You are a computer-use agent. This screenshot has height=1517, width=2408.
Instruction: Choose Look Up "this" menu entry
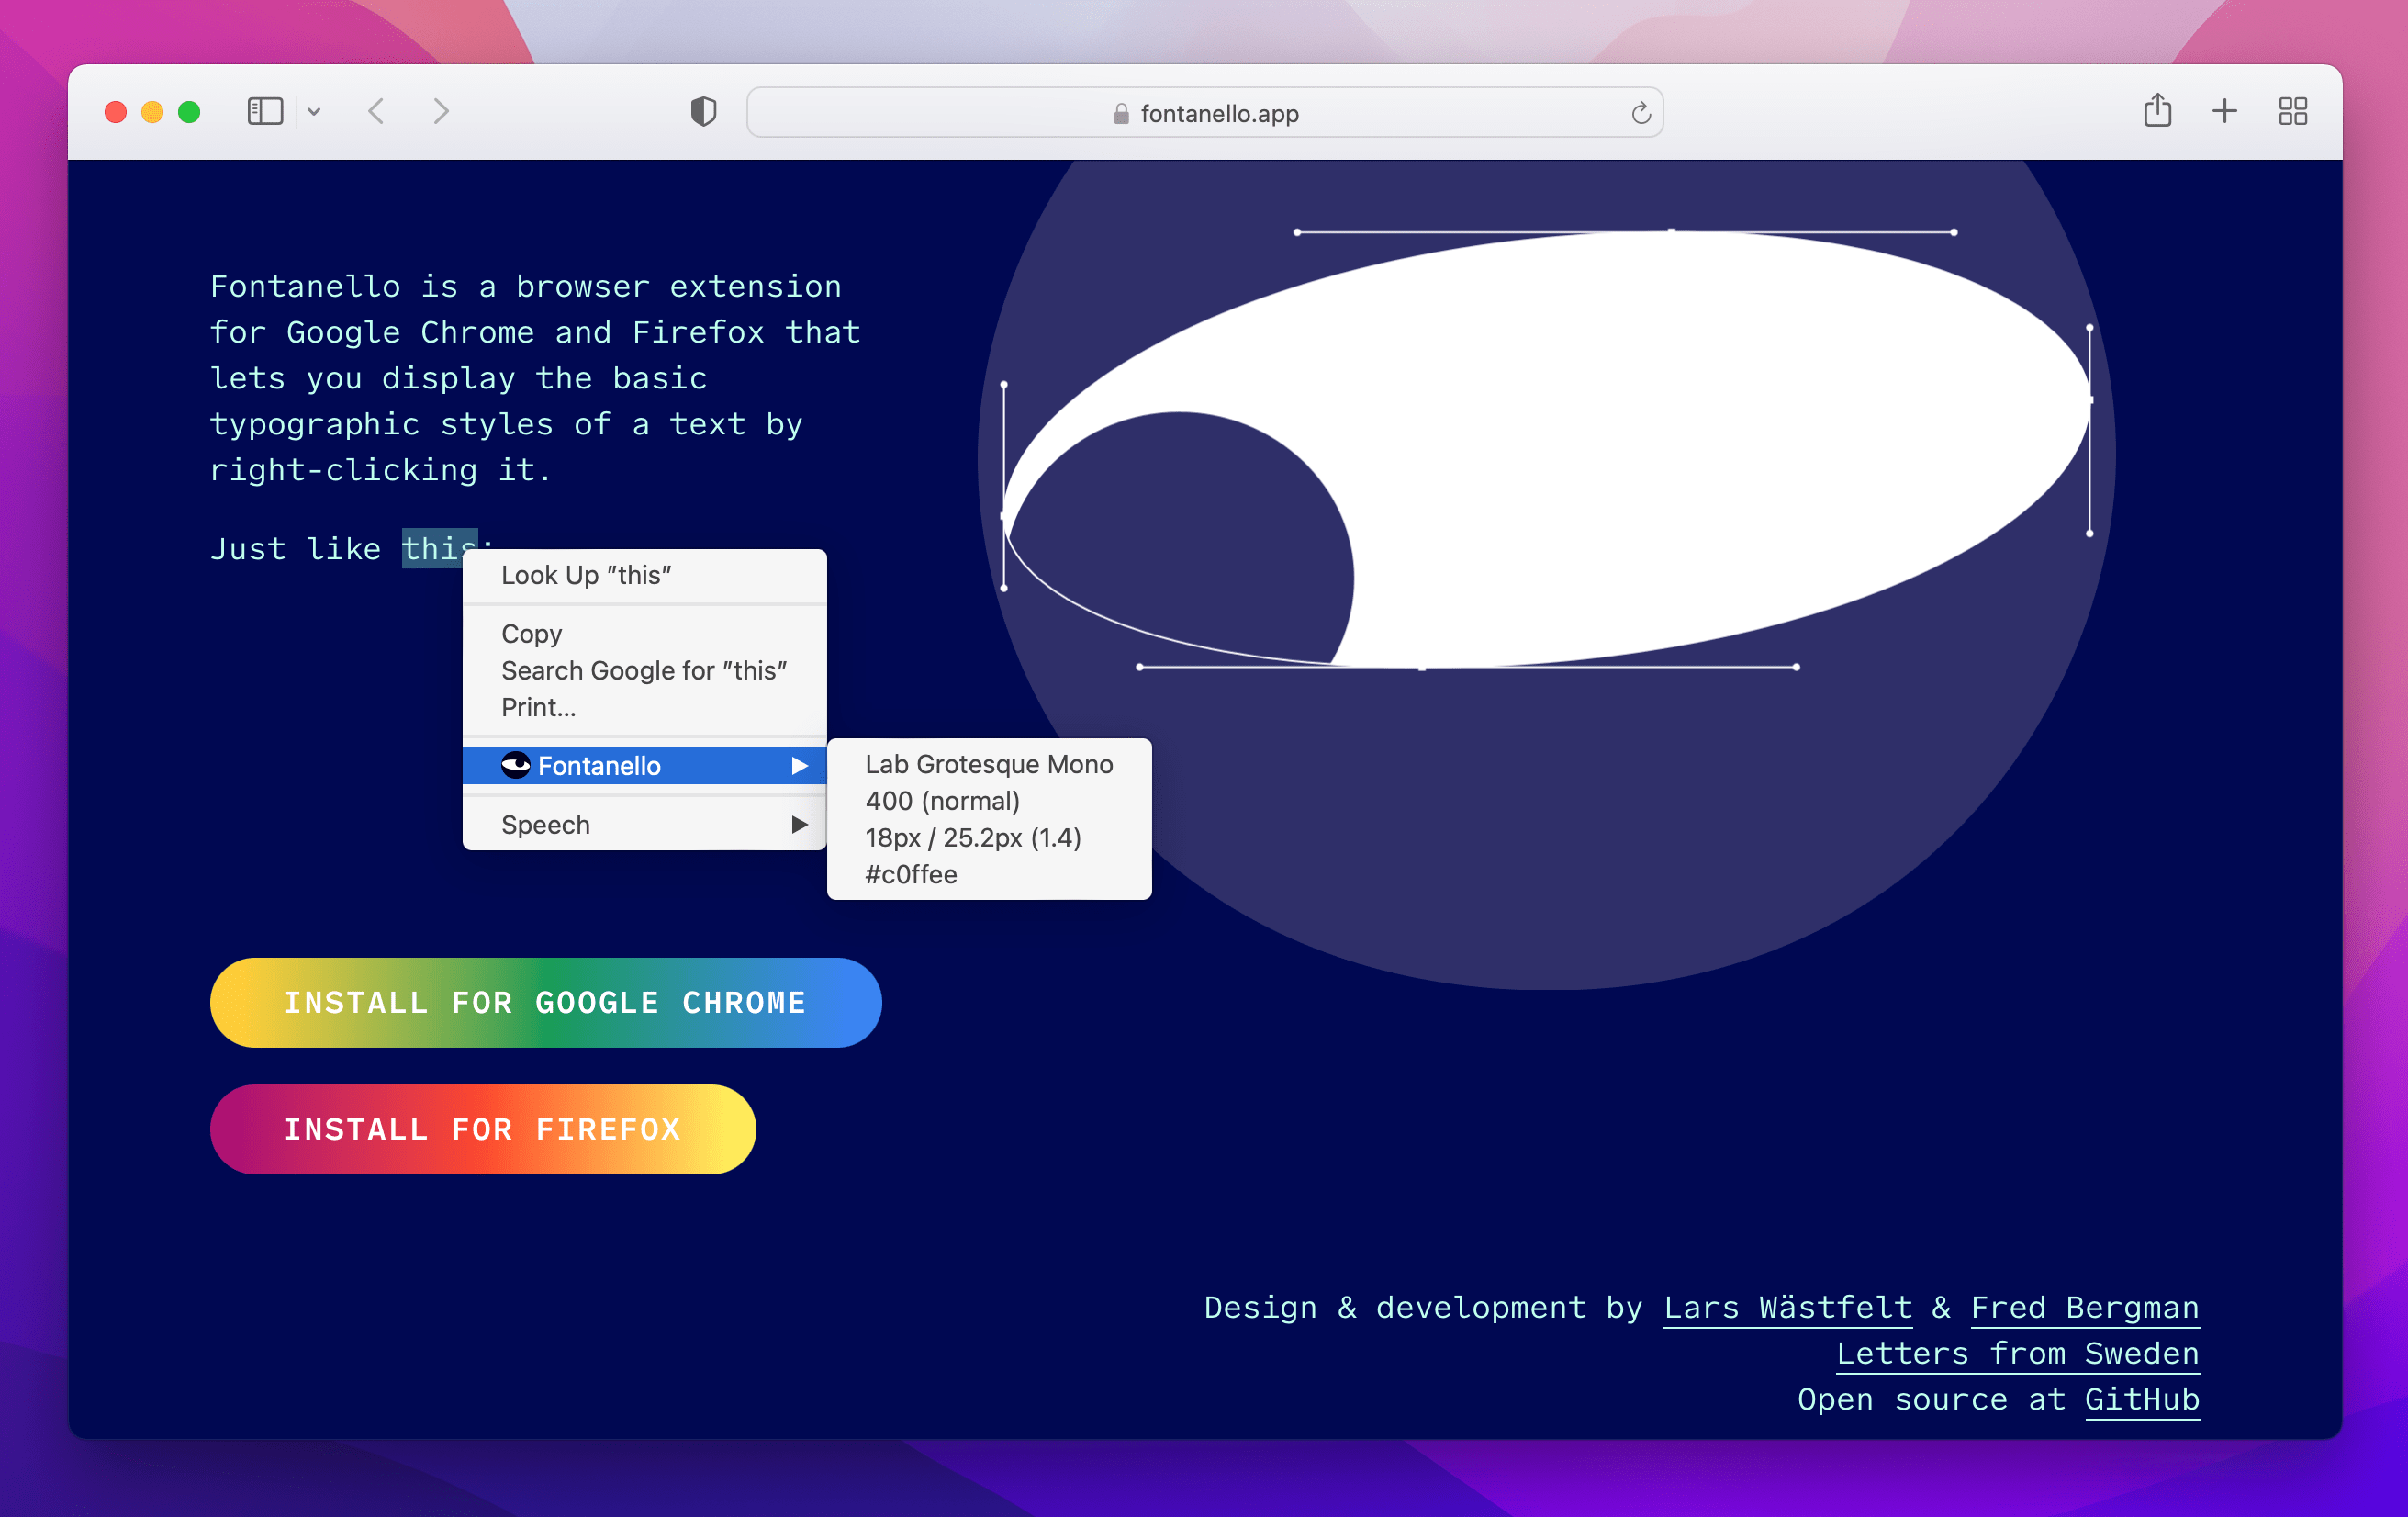586,575
